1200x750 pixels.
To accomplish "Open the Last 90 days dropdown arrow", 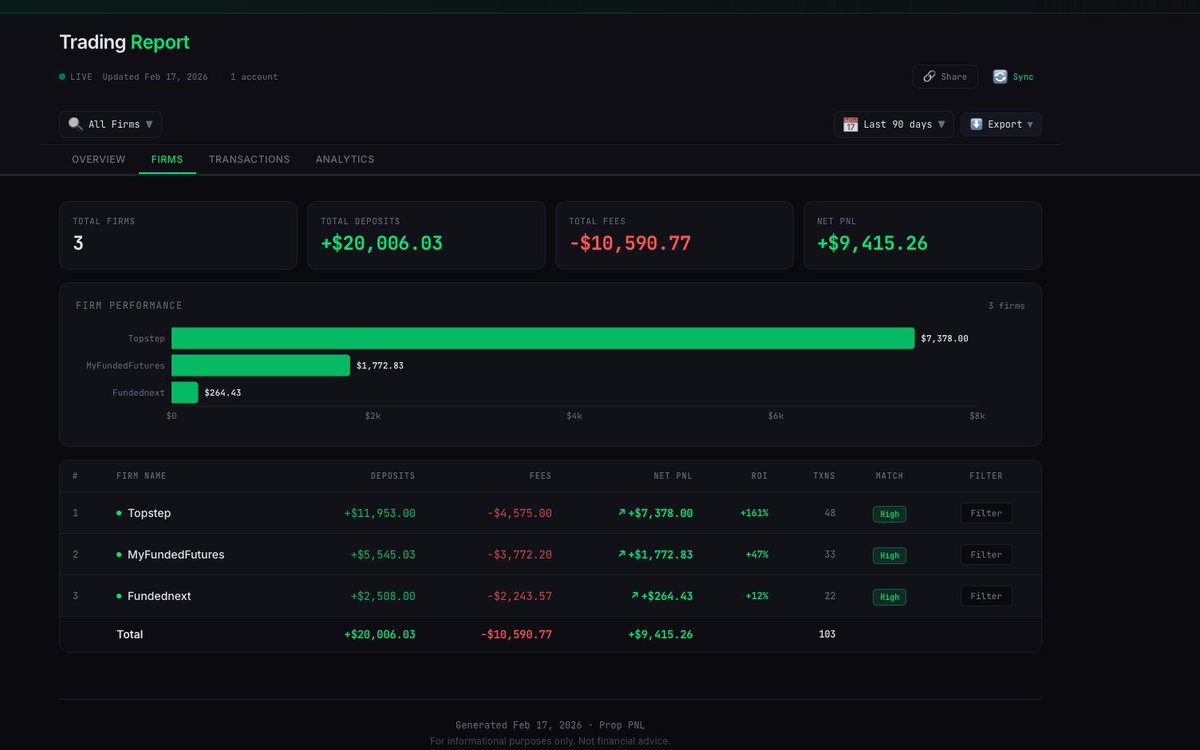I will [941, 124].
